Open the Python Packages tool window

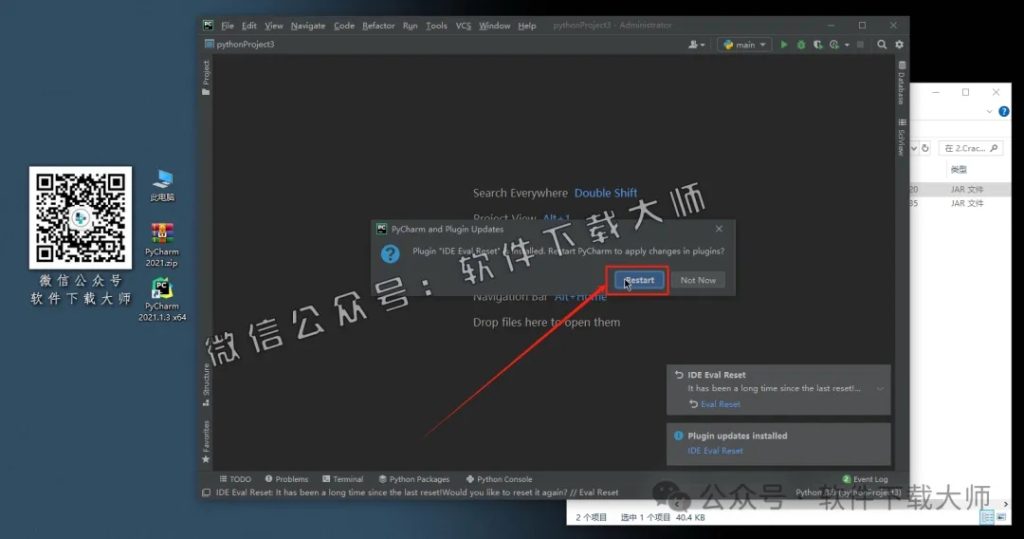pyautogui.click(x=414, y=479)
